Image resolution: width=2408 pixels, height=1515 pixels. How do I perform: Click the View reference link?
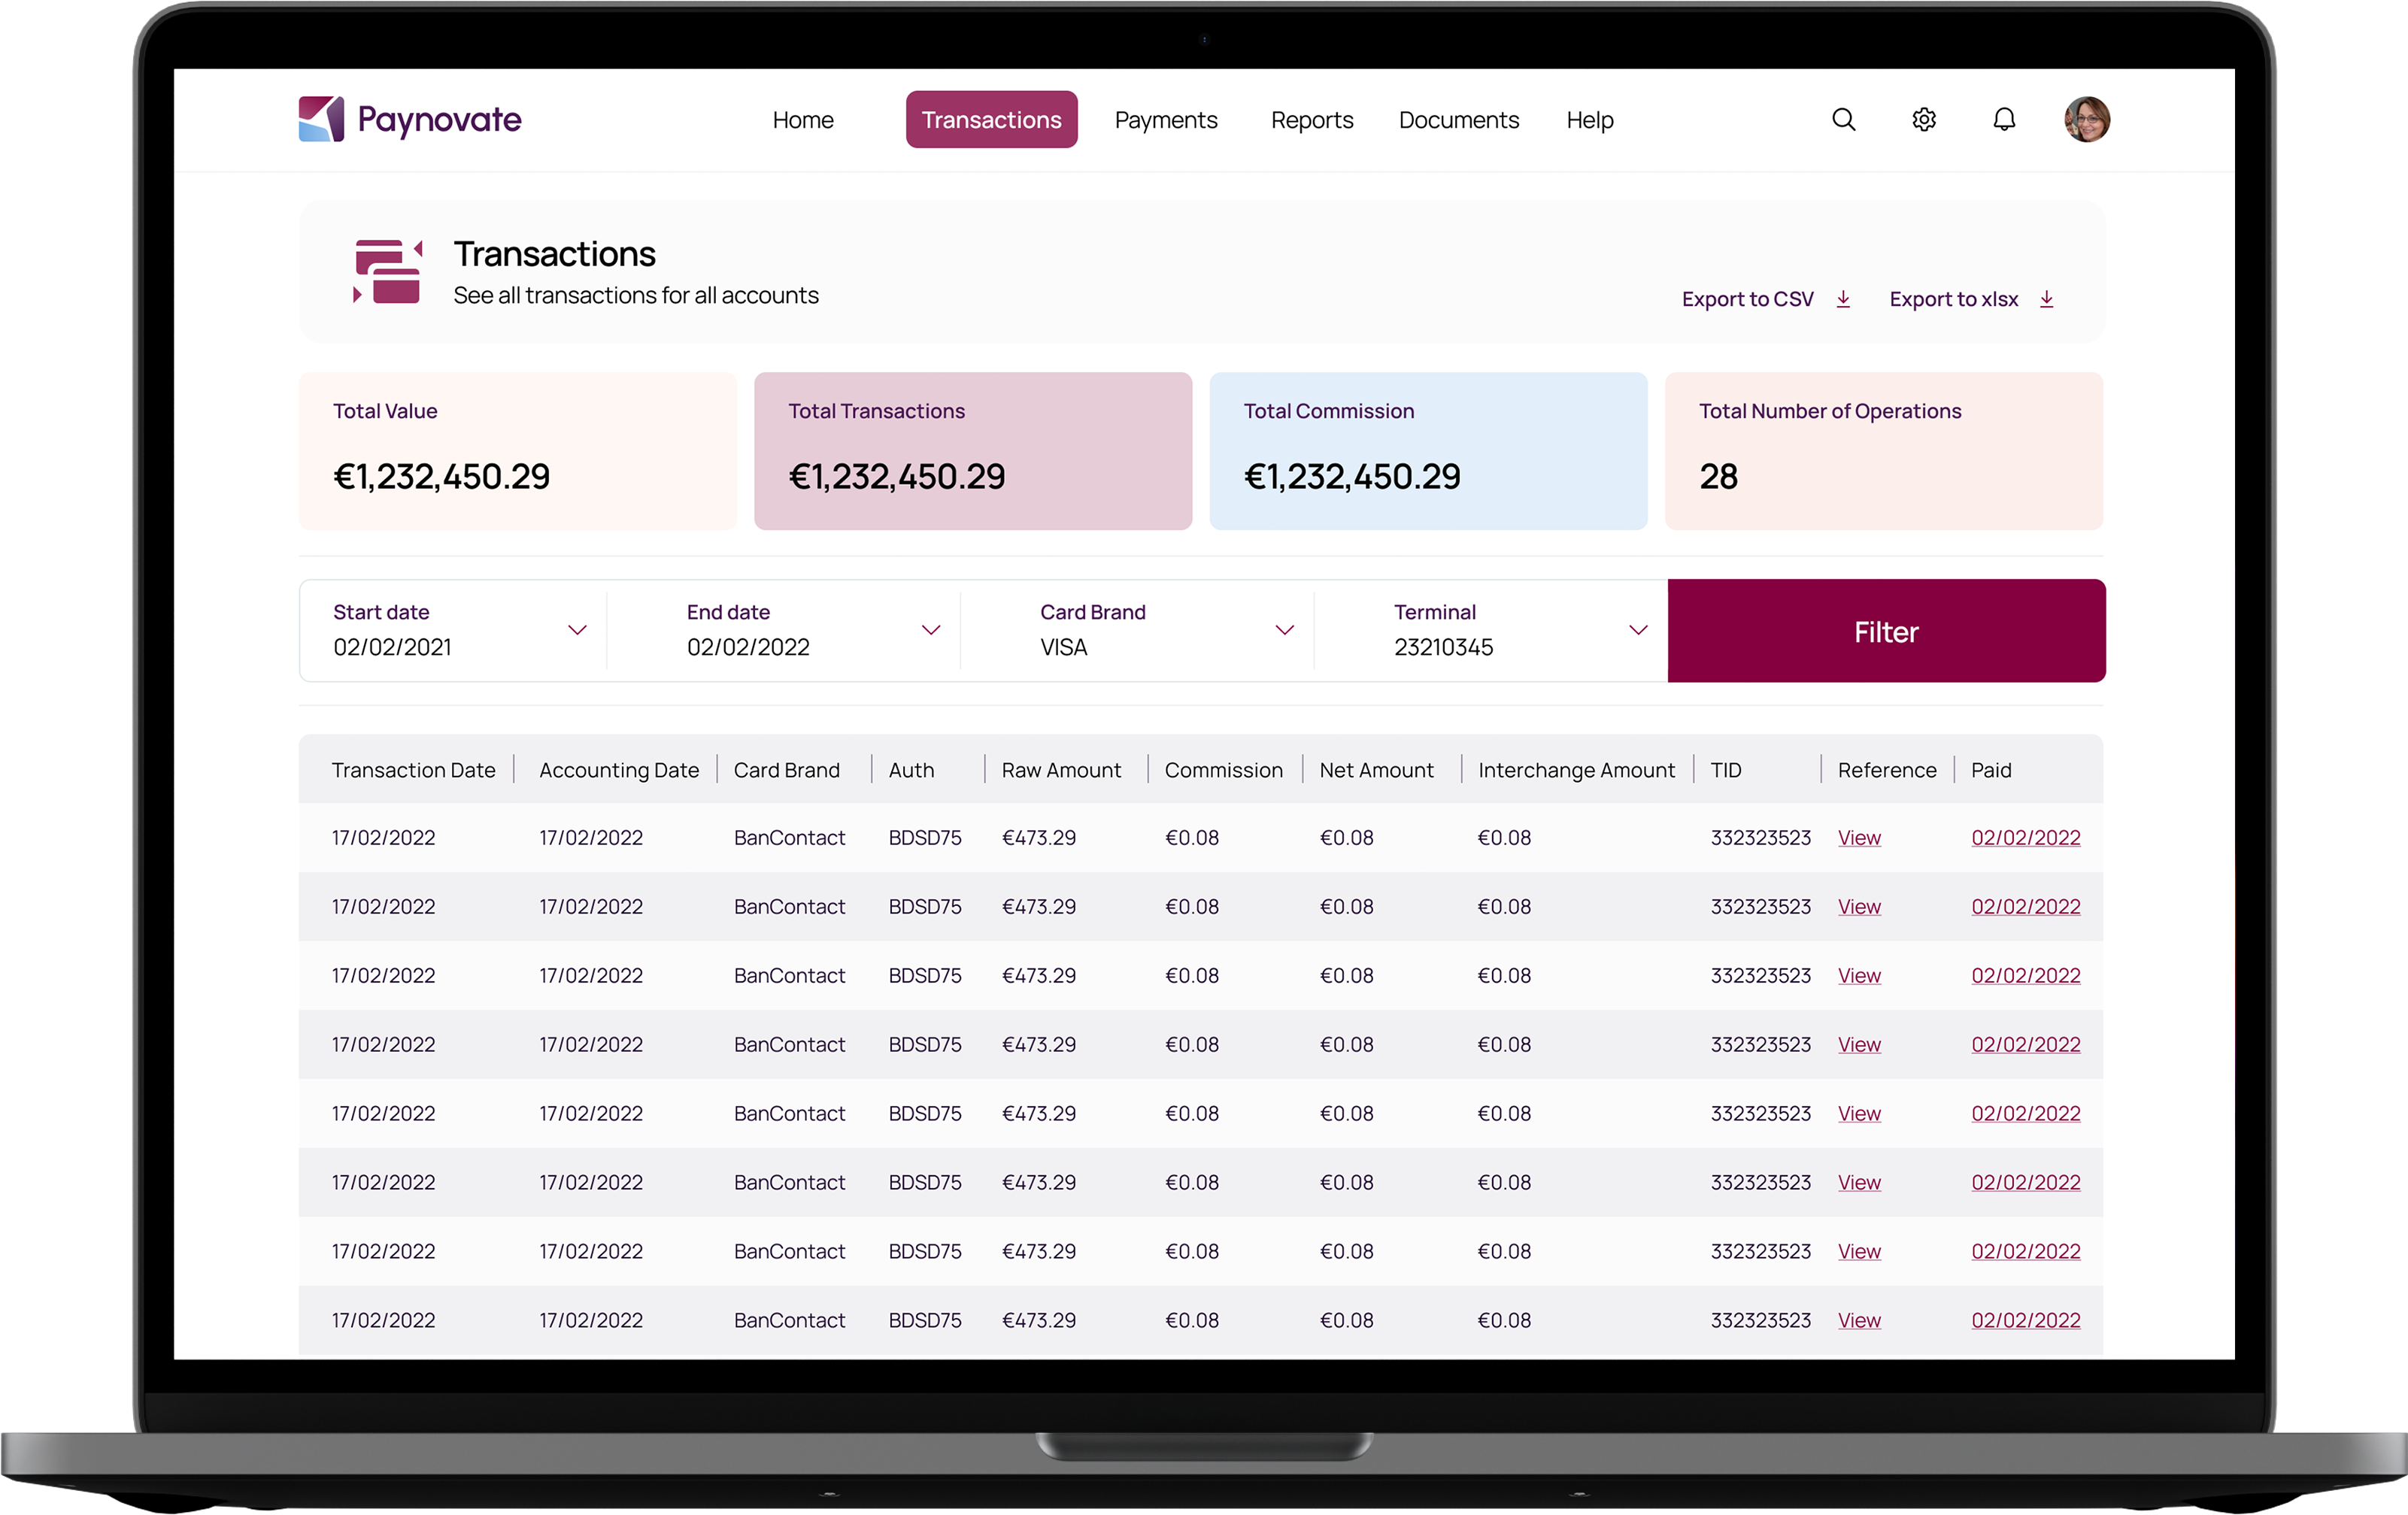1858,838
